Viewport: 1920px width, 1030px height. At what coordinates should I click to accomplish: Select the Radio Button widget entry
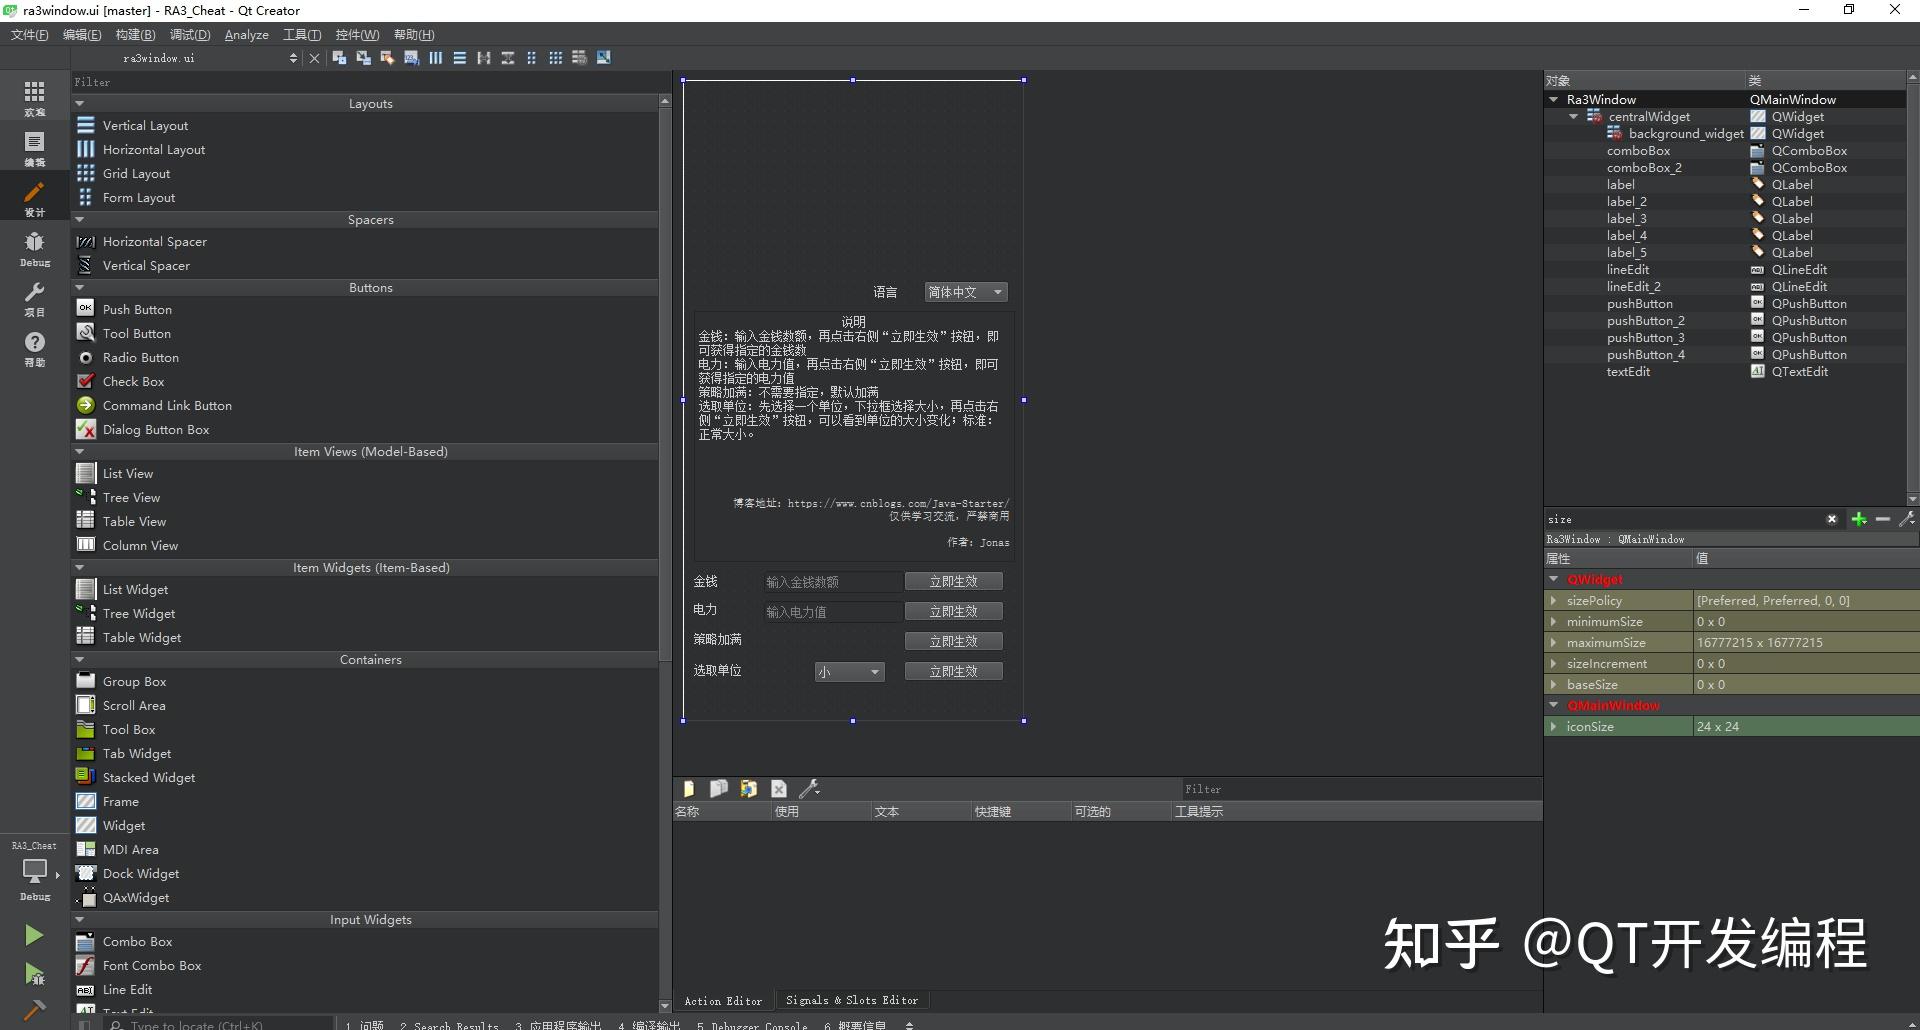pos(140,357)
